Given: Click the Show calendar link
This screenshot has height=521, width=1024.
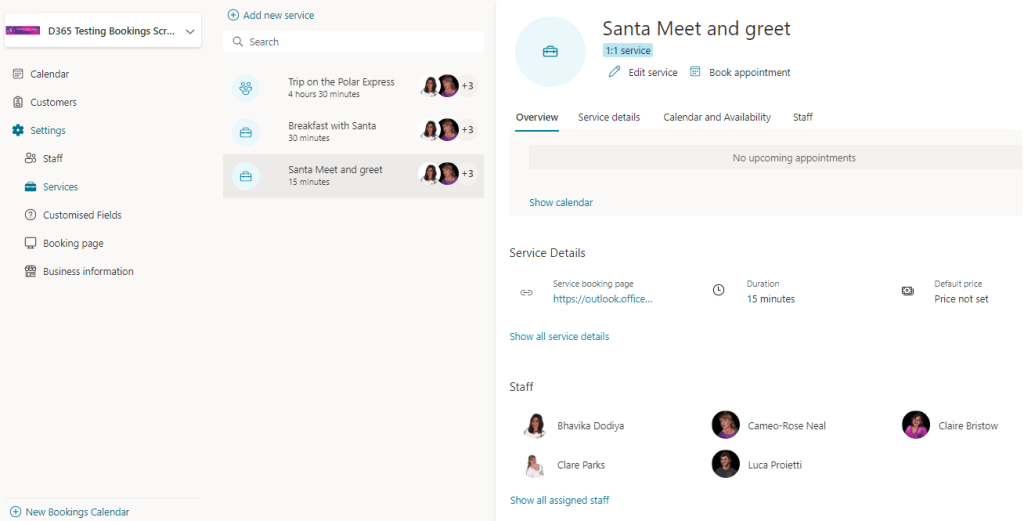Looking at the screenshot, I should click(560, 202).
